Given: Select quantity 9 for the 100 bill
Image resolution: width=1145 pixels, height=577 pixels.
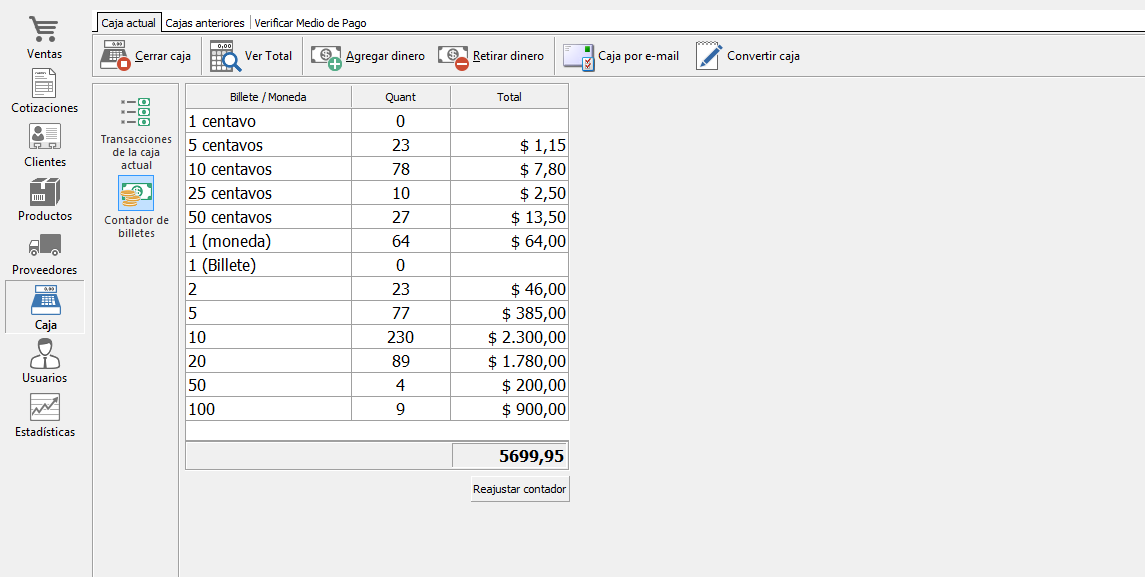Looking at the screenshot, I should point(400,409).
